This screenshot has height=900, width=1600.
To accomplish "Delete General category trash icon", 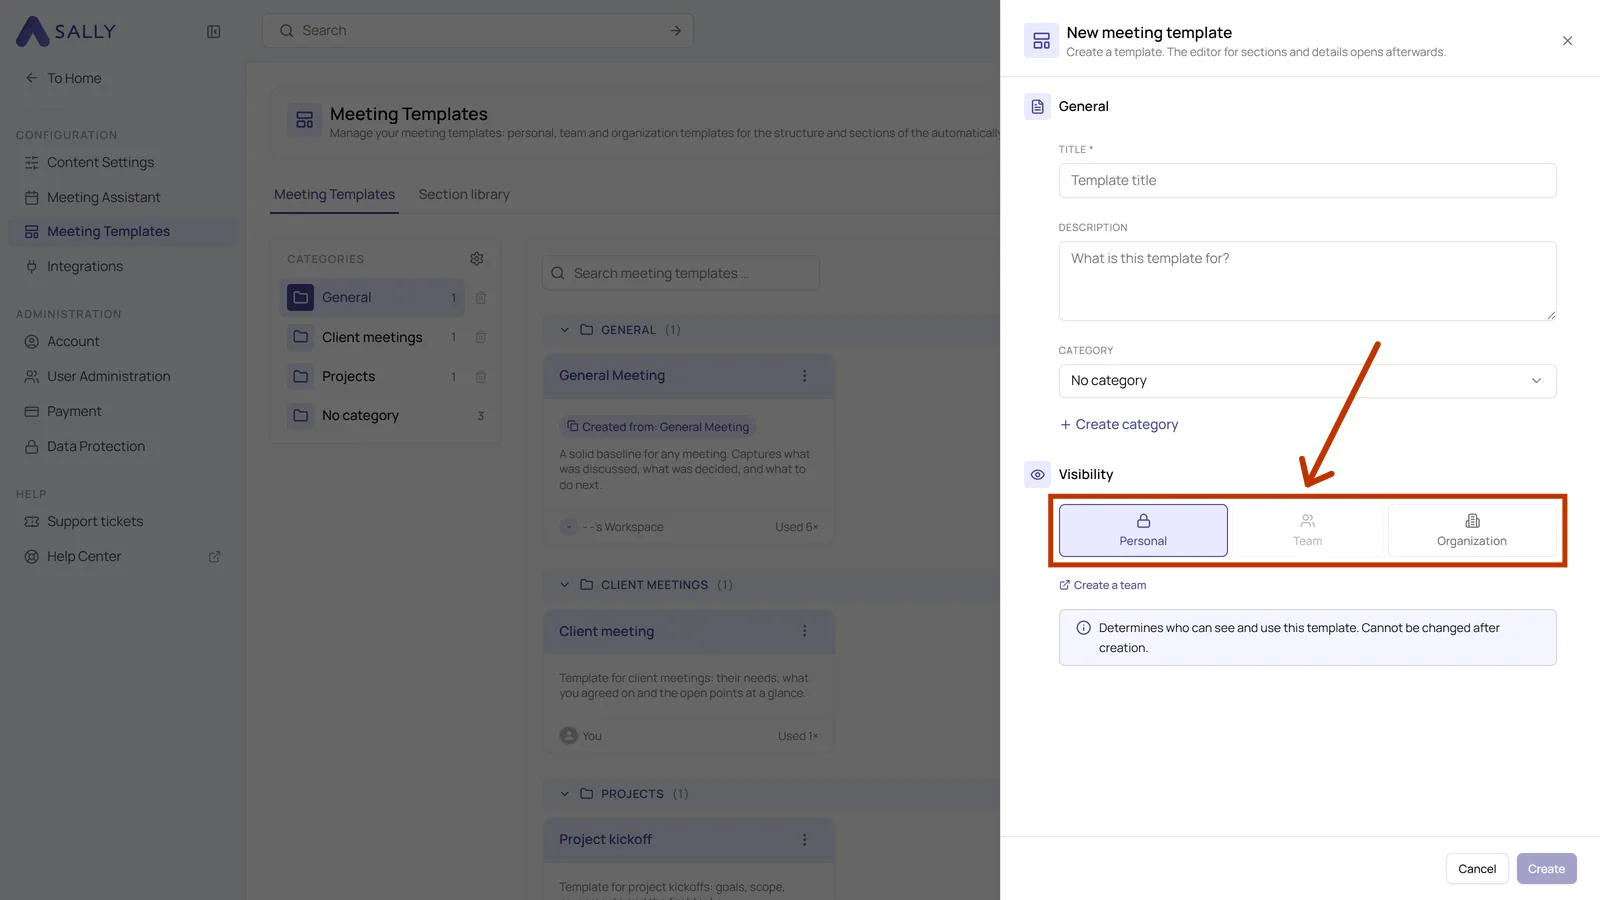I will tap(481, 297).
